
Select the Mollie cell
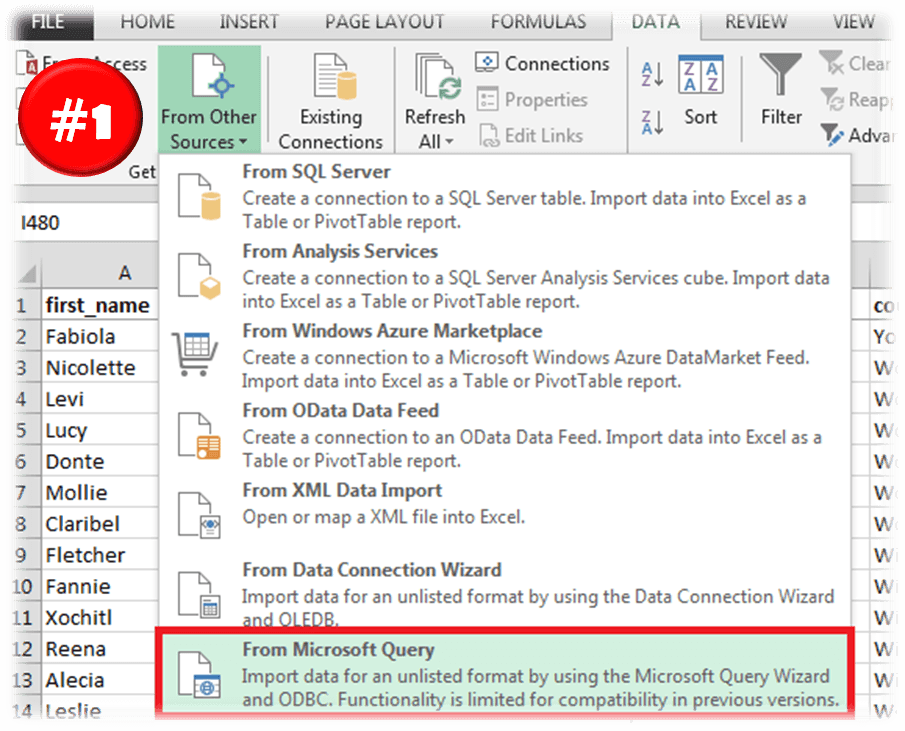(x=100, y=493)
